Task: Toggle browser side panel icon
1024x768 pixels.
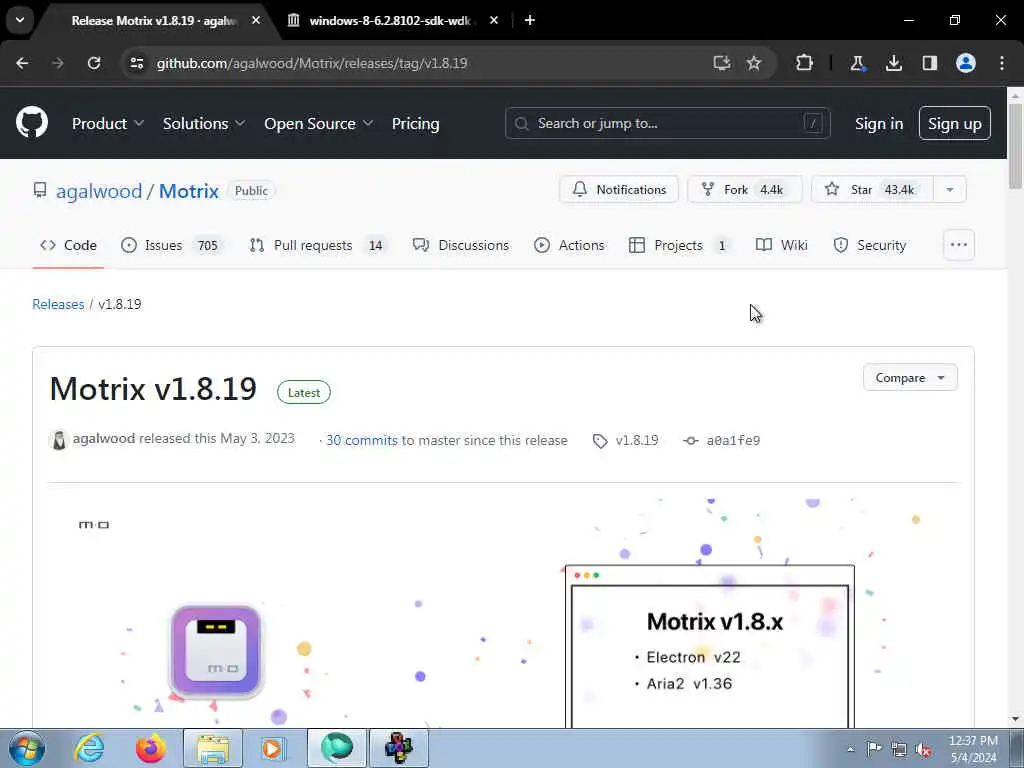Action: [930, 63]
